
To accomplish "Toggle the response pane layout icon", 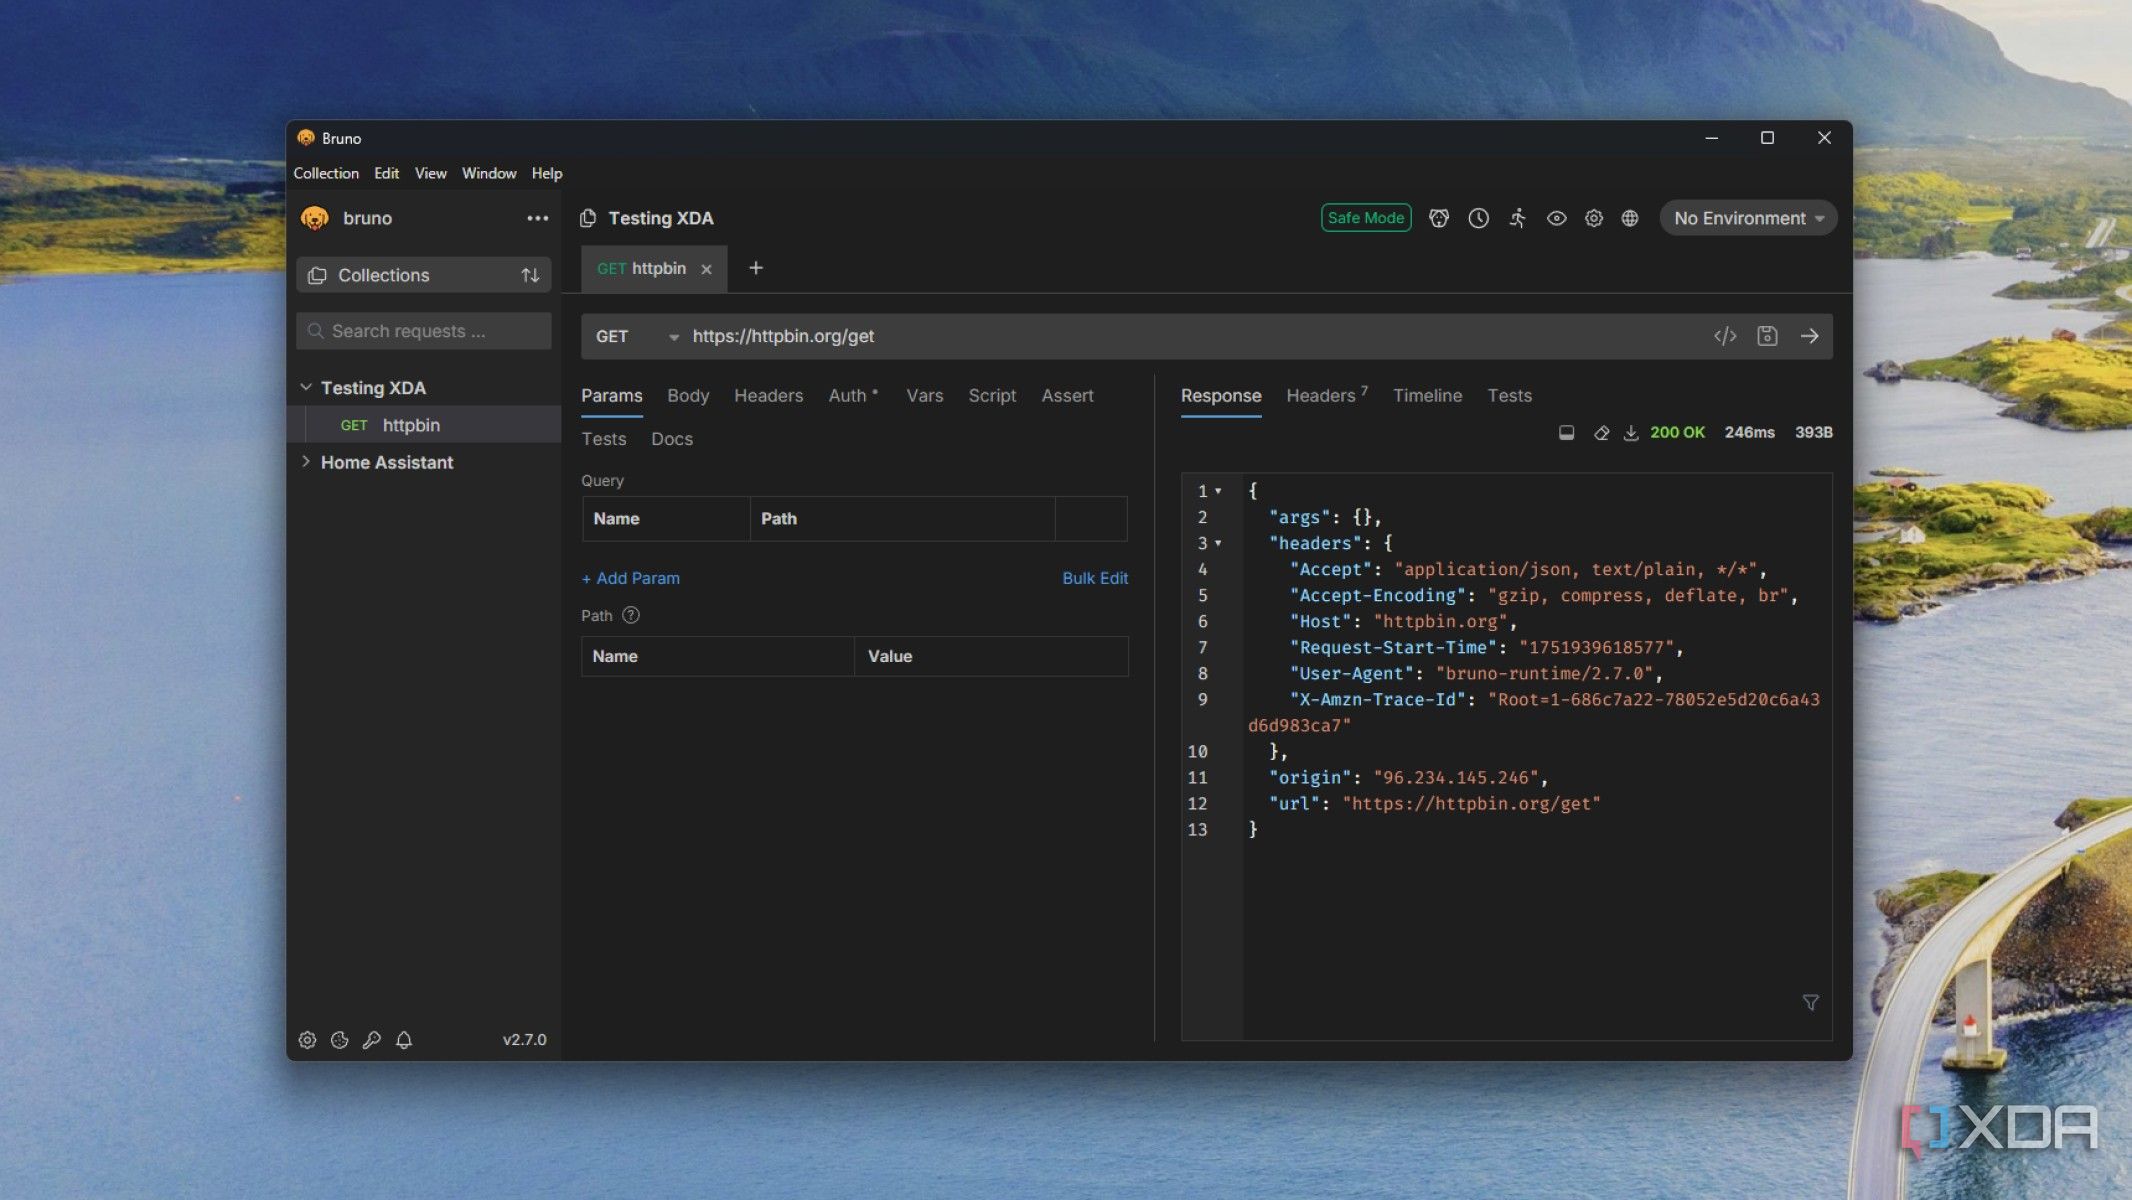I will pos(1566,432).
